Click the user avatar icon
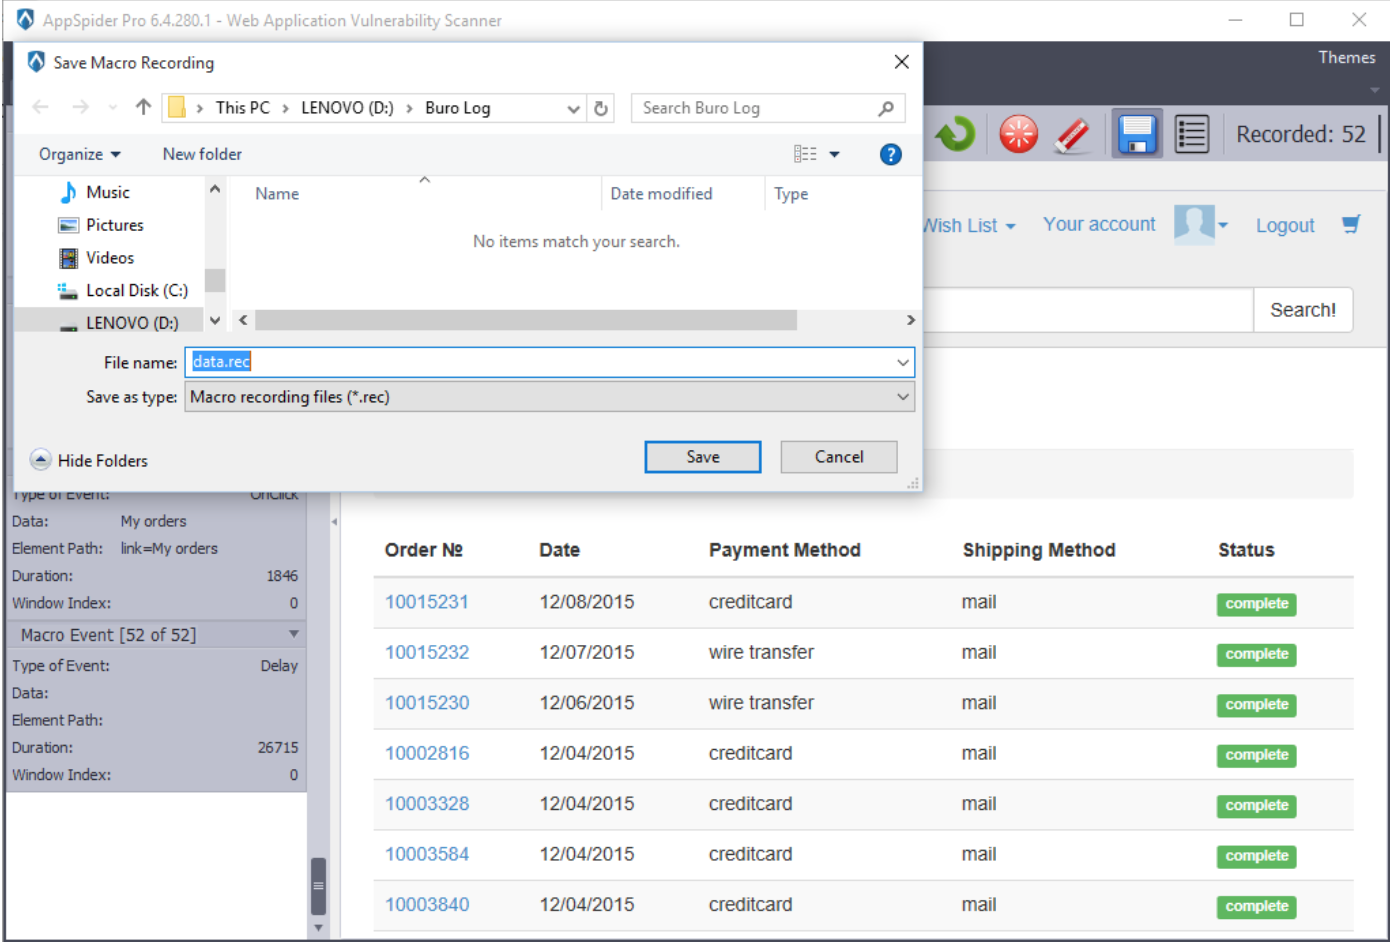This screenshot has width=1390, height=942. coord(1193,224)
